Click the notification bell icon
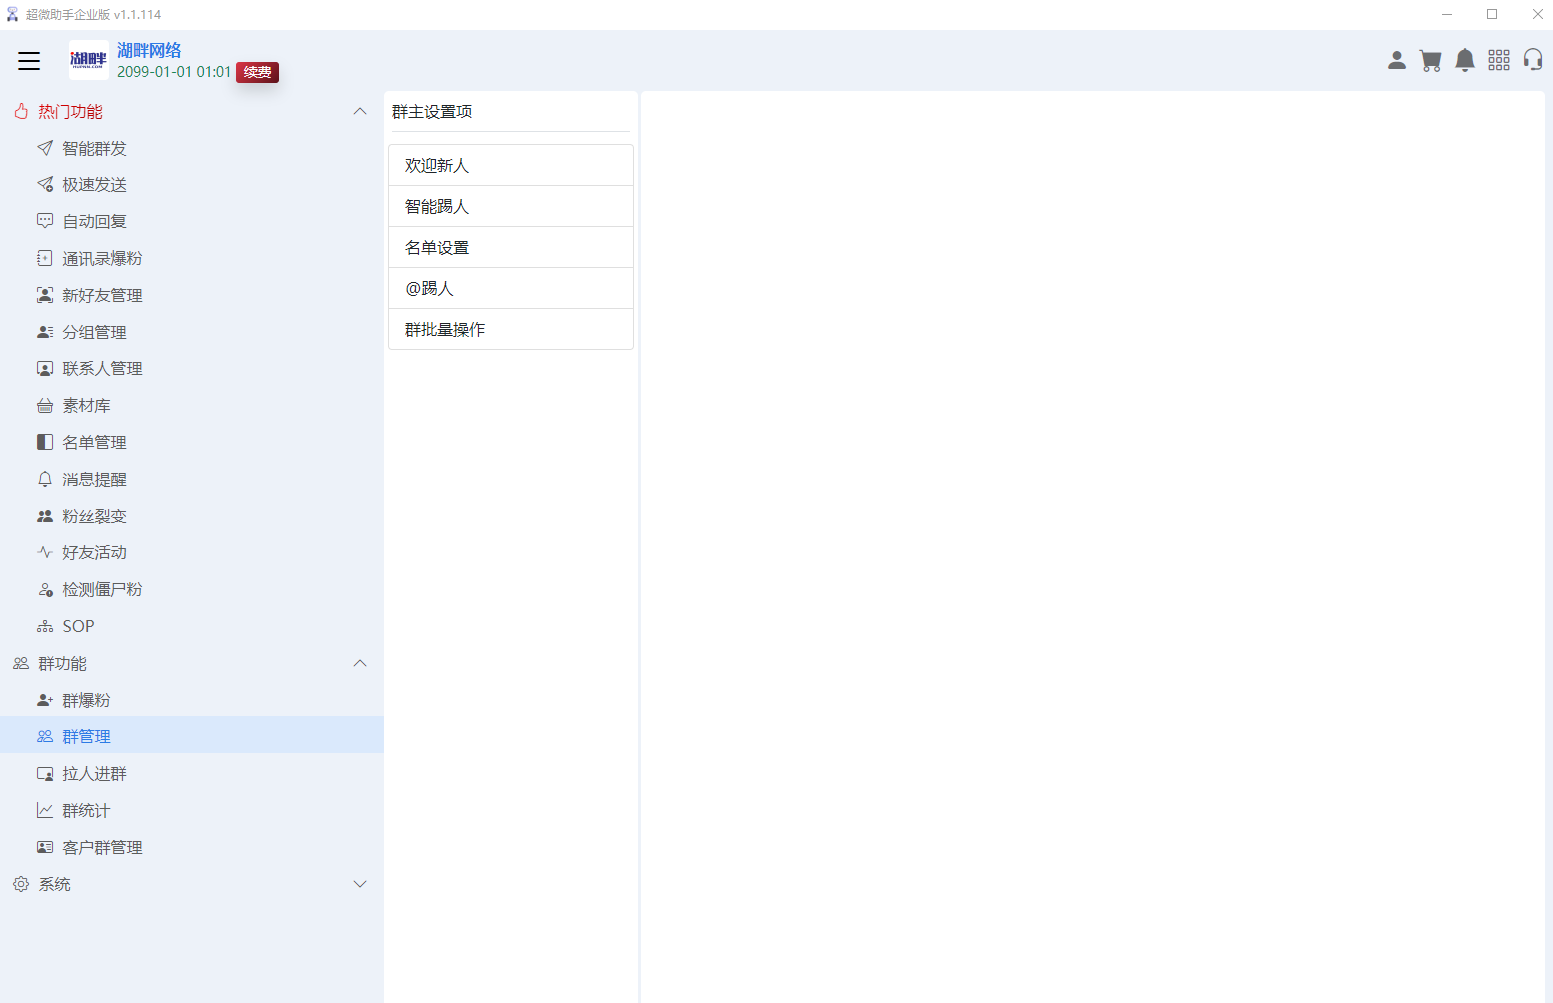 (1465, 61)
